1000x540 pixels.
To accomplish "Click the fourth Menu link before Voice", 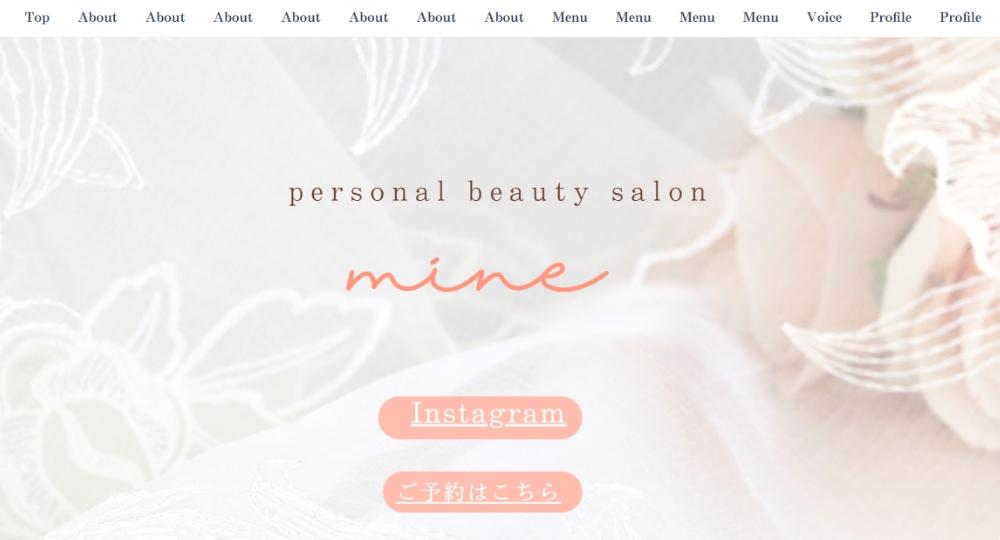I will tap(760, 17).
